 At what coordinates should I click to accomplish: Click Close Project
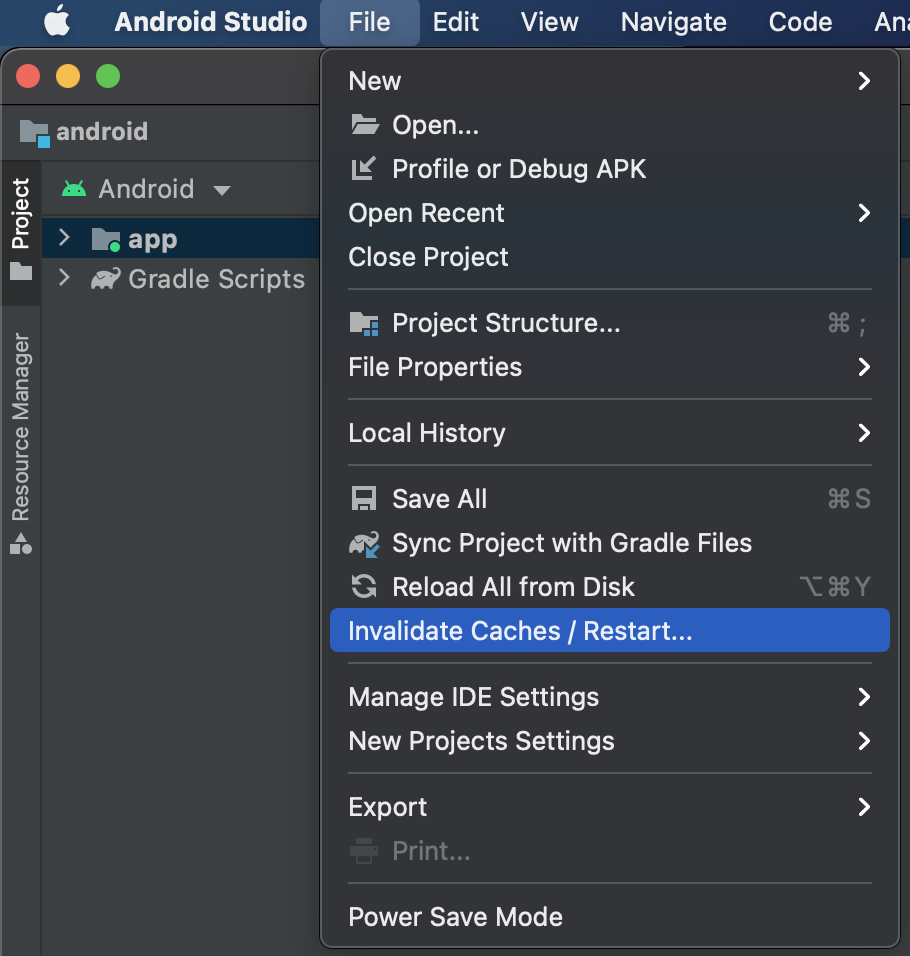click(428, 257)
